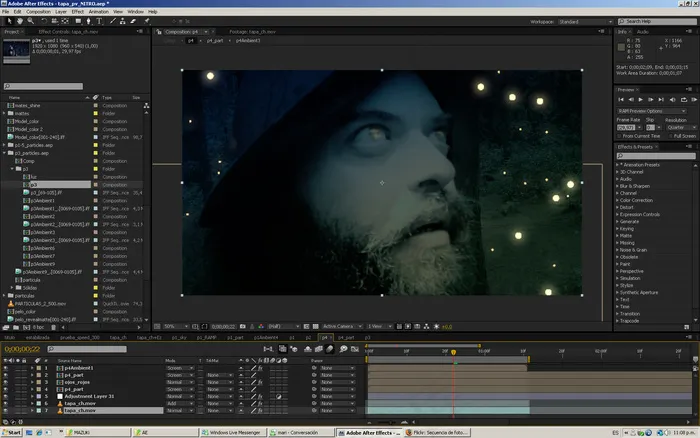
Task: Activate the Rotation tool
Action: 42,20
